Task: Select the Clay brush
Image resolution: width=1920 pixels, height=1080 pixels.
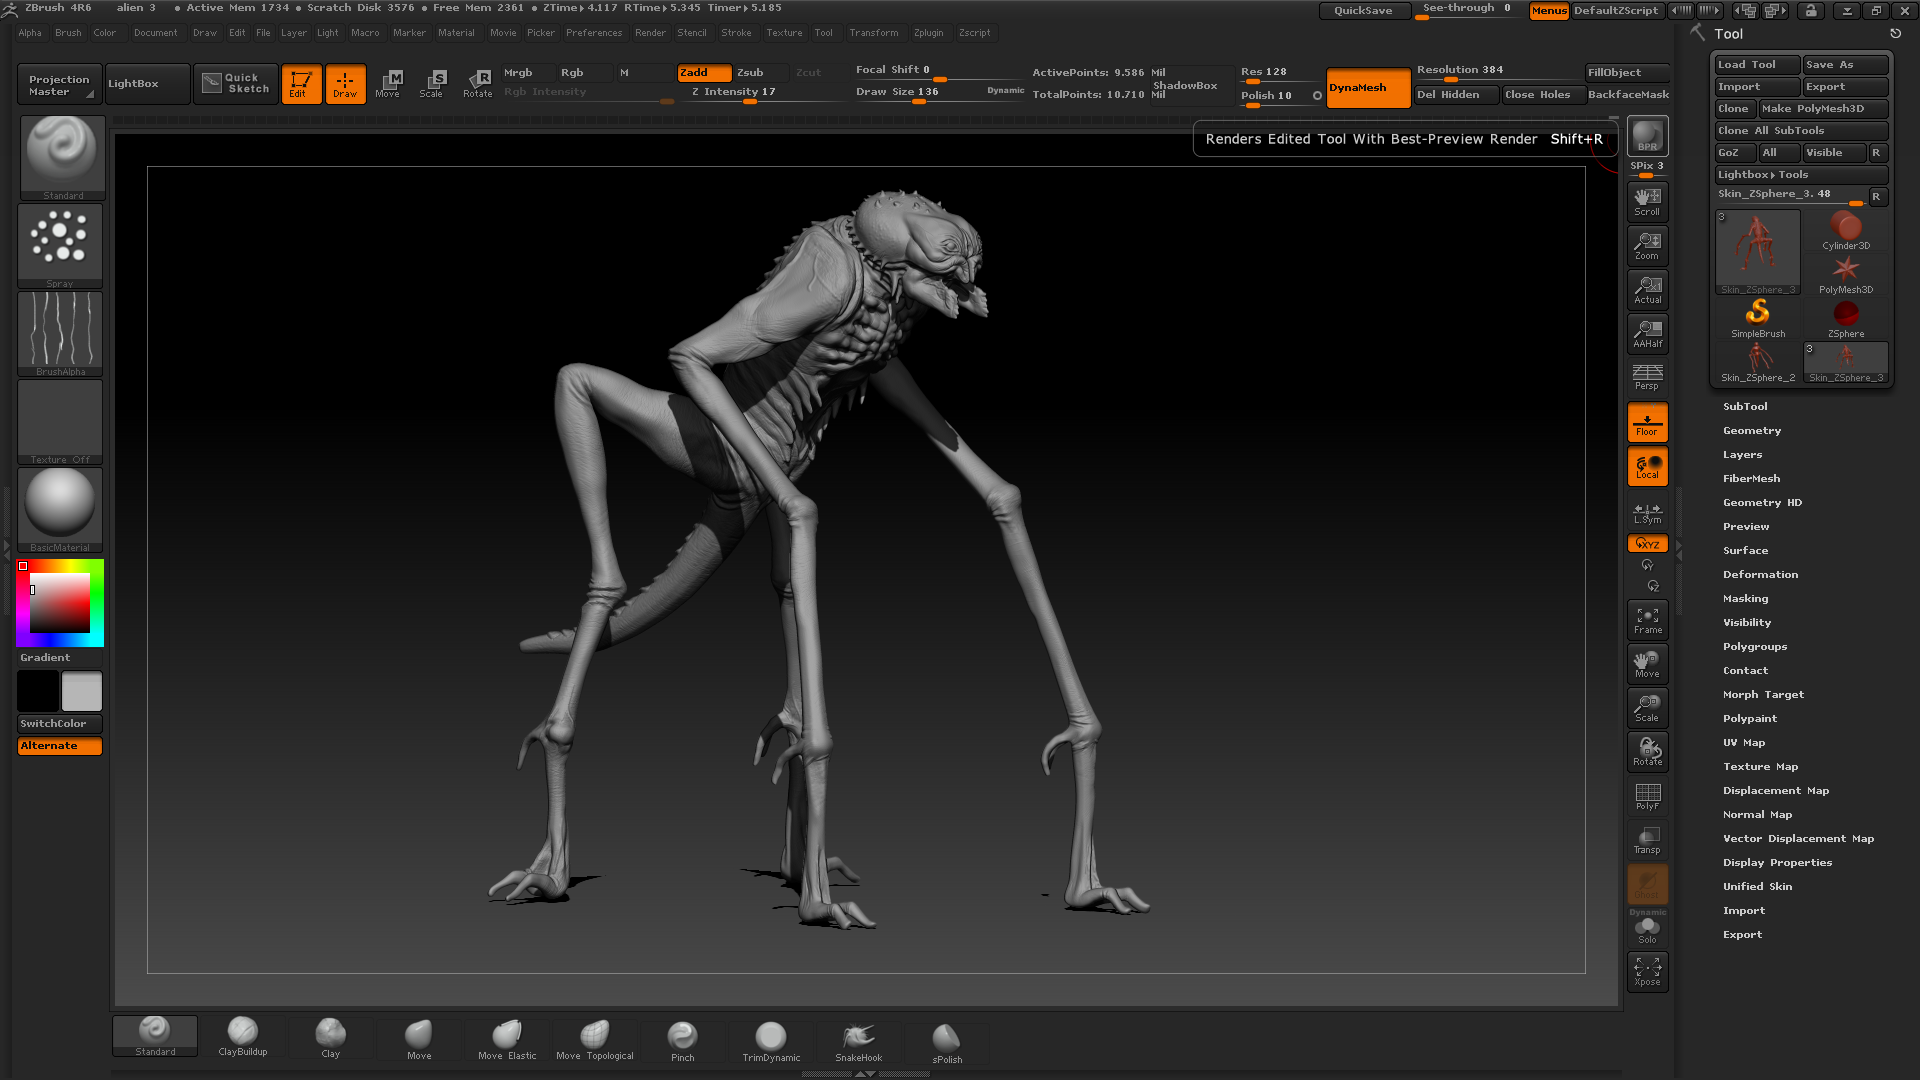Action: point(331,1037)
